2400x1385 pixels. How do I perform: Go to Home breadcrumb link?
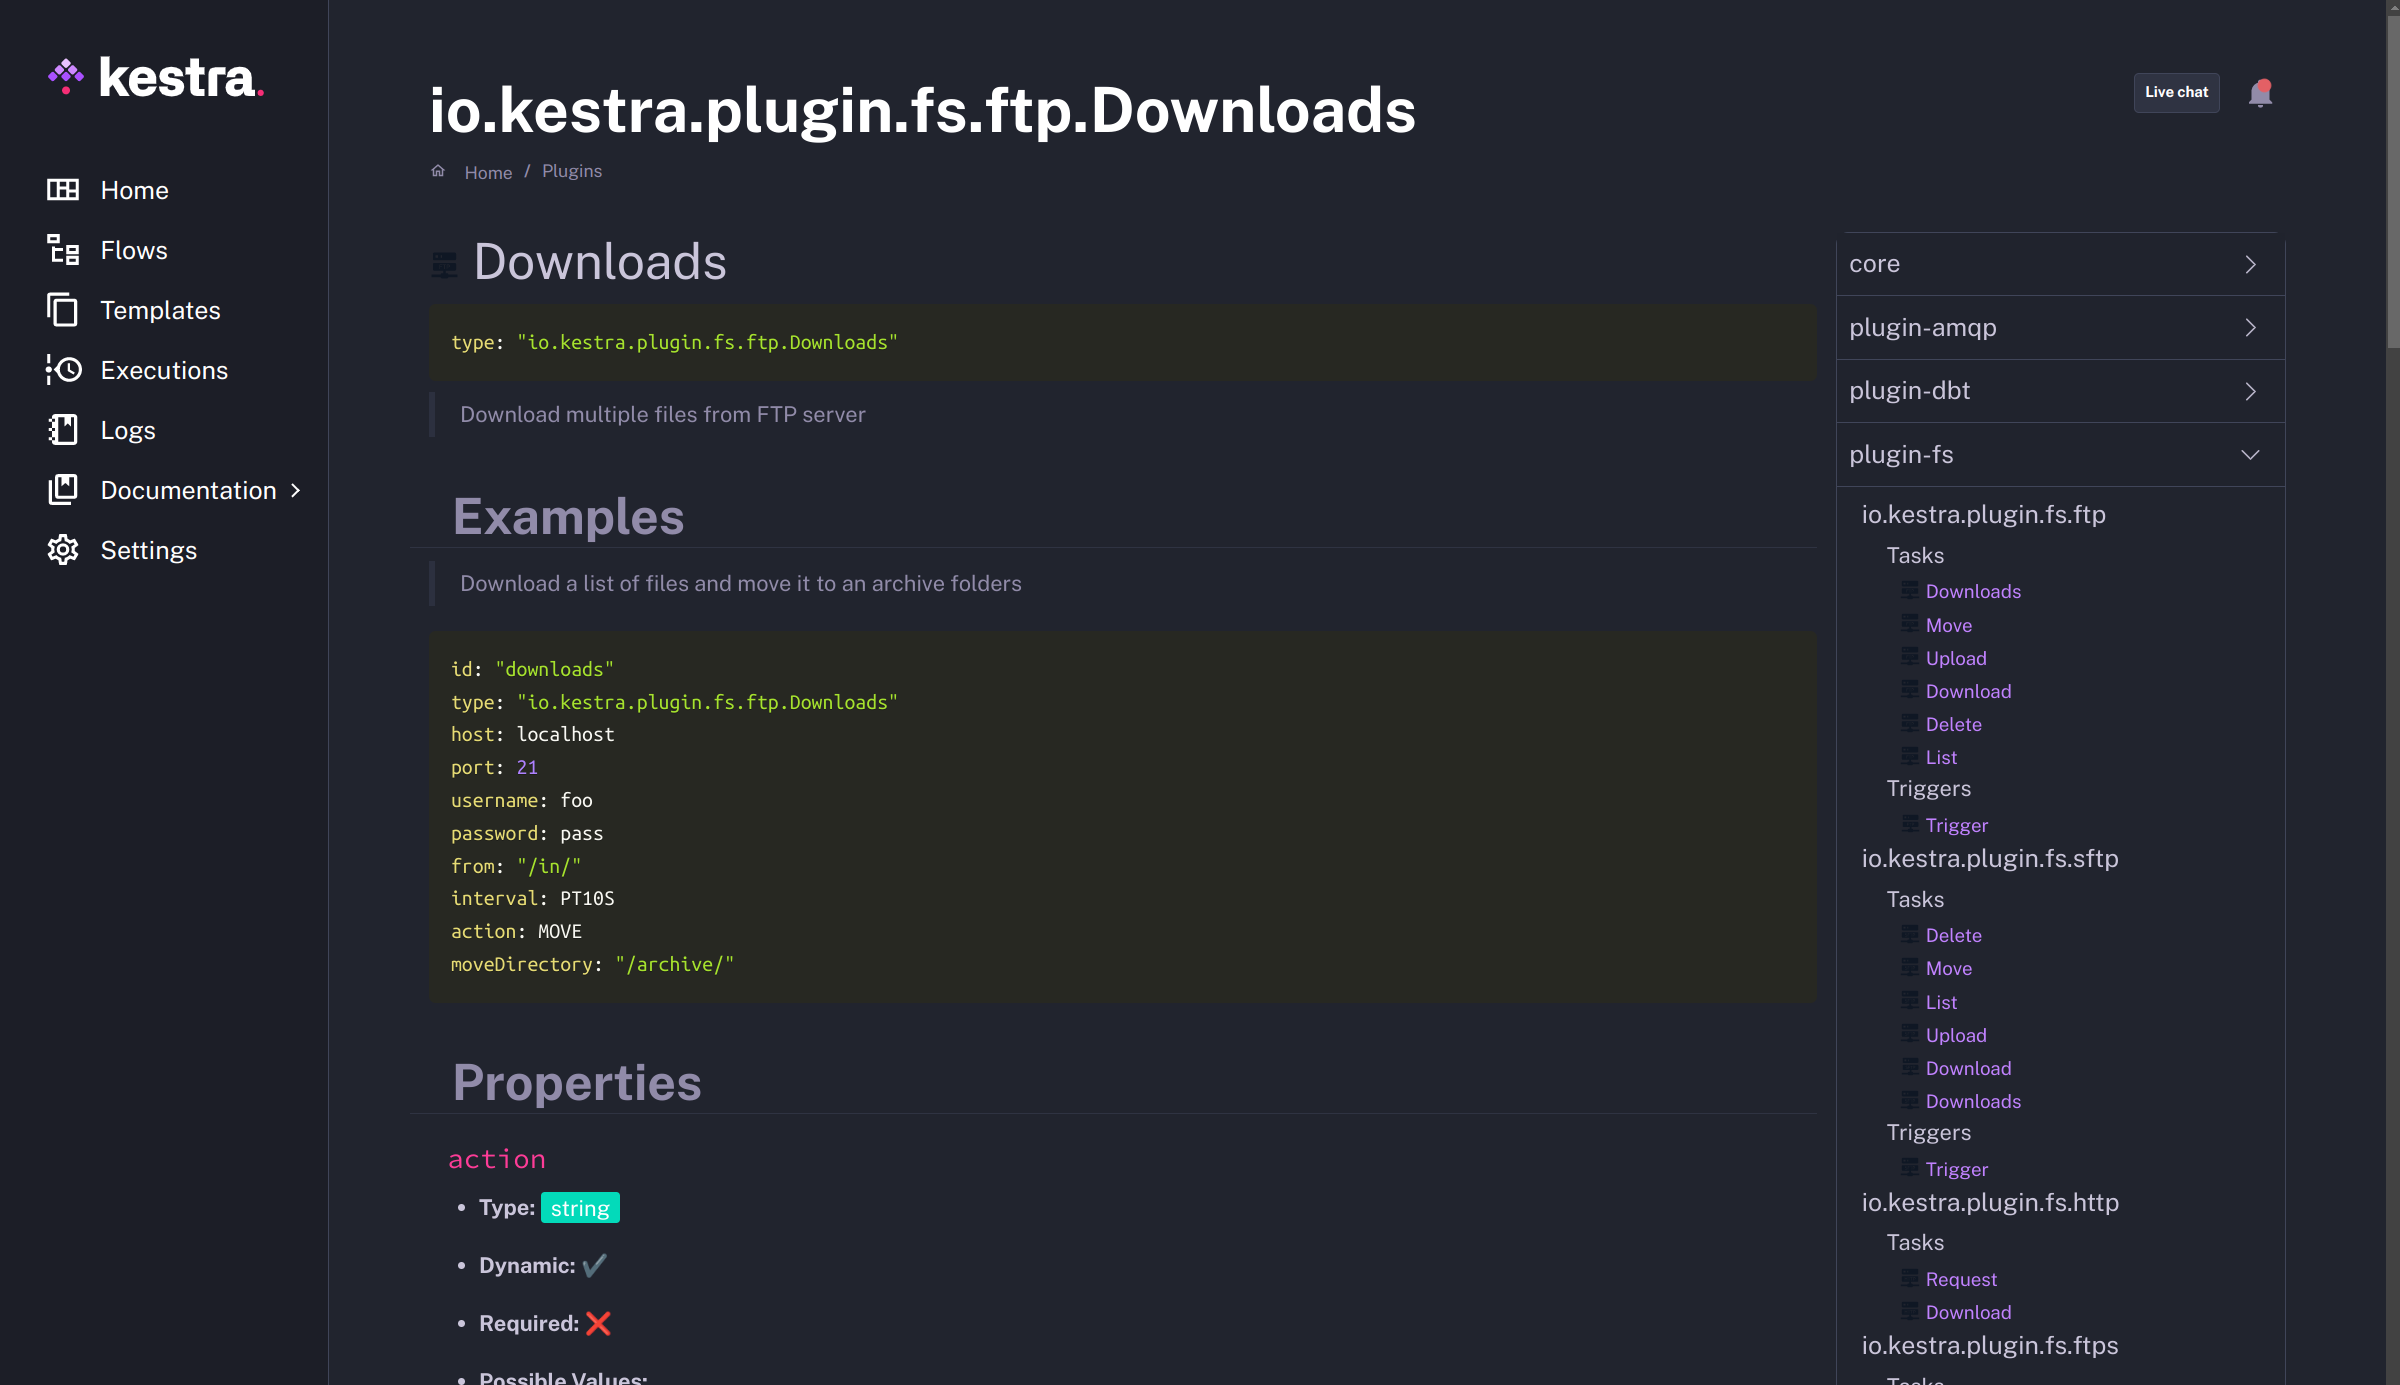pyautogui.click(x=488, y=172)
